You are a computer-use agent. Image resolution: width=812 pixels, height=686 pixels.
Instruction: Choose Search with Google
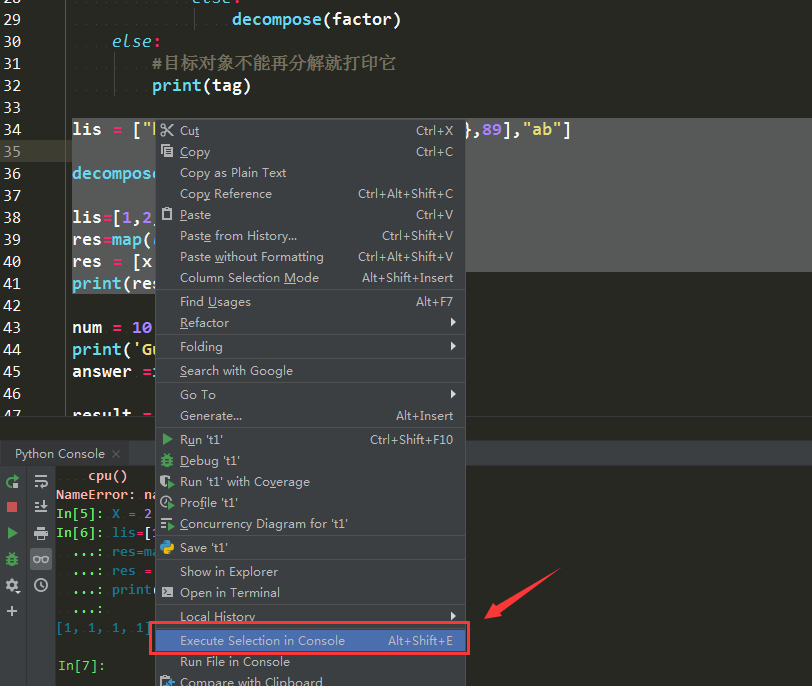tap(310, 371)
